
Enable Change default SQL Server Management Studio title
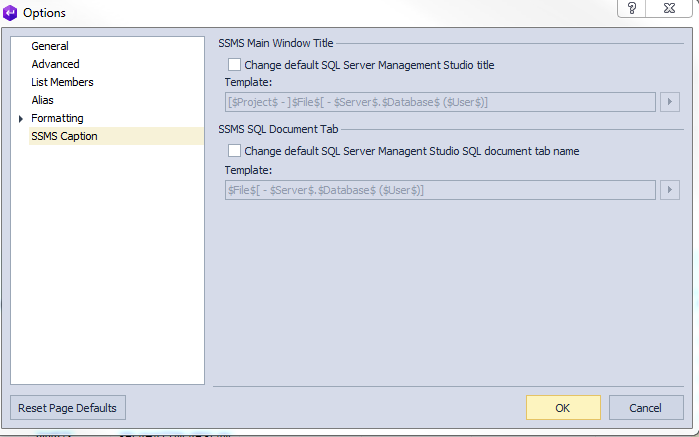234,65
